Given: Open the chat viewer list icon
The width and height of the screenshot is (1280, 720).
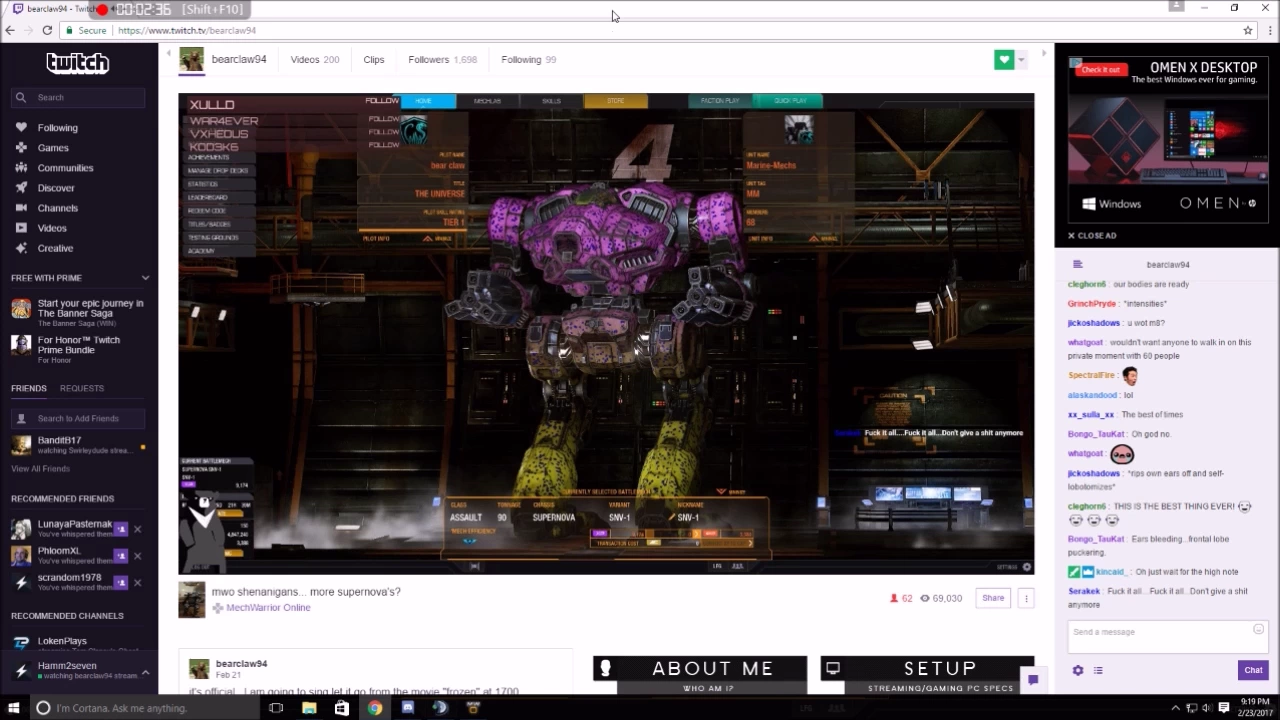Looking at the screenshot, I should coord(1098,670).
